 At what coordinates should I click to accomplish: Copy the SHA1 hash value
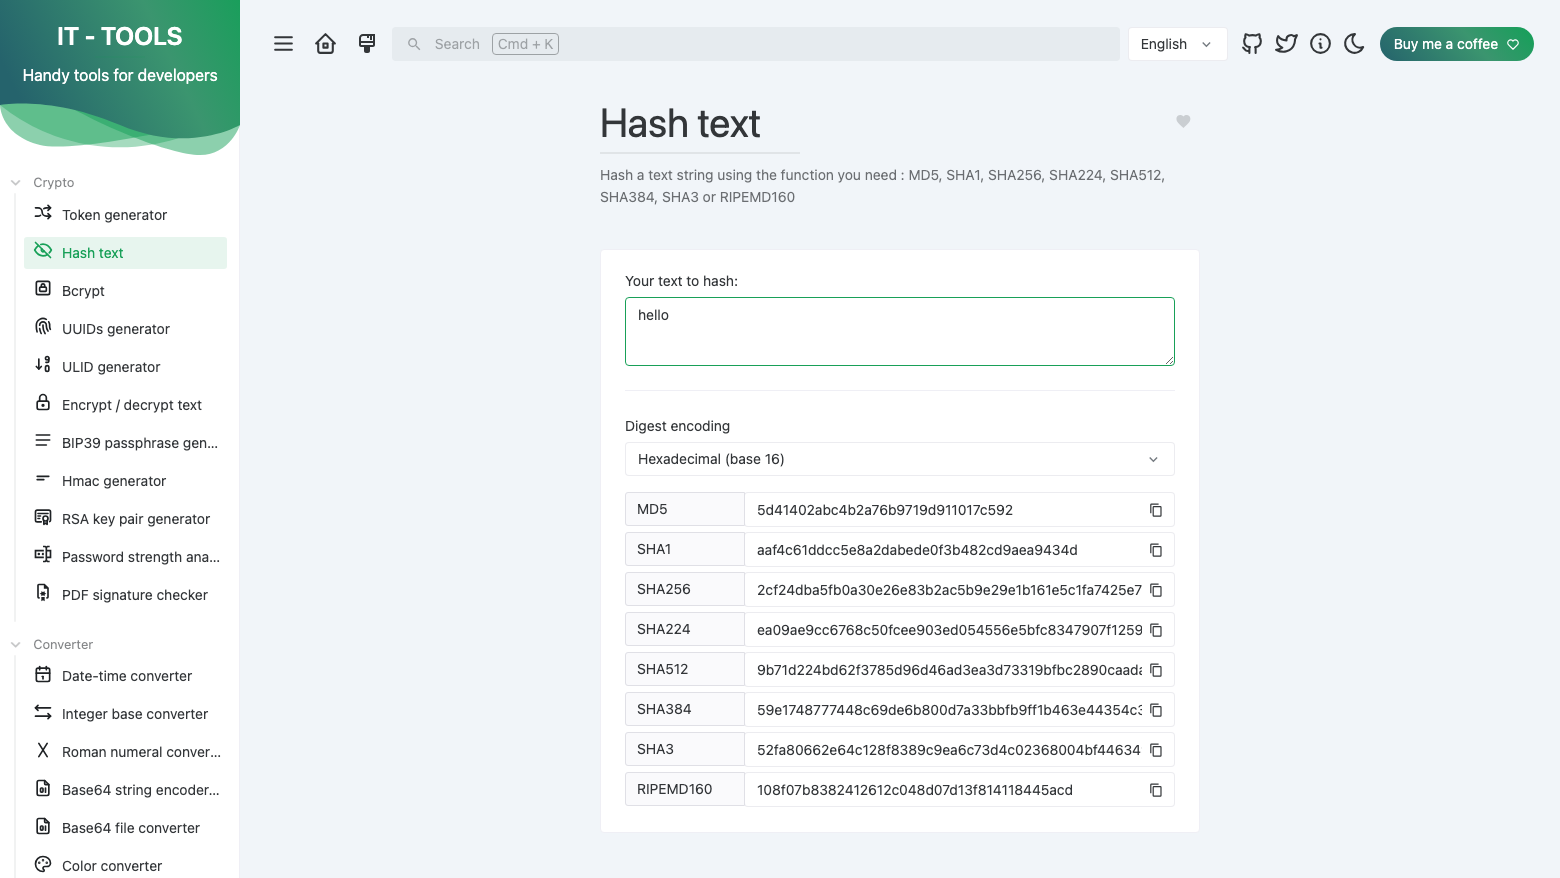[1156, 550]
